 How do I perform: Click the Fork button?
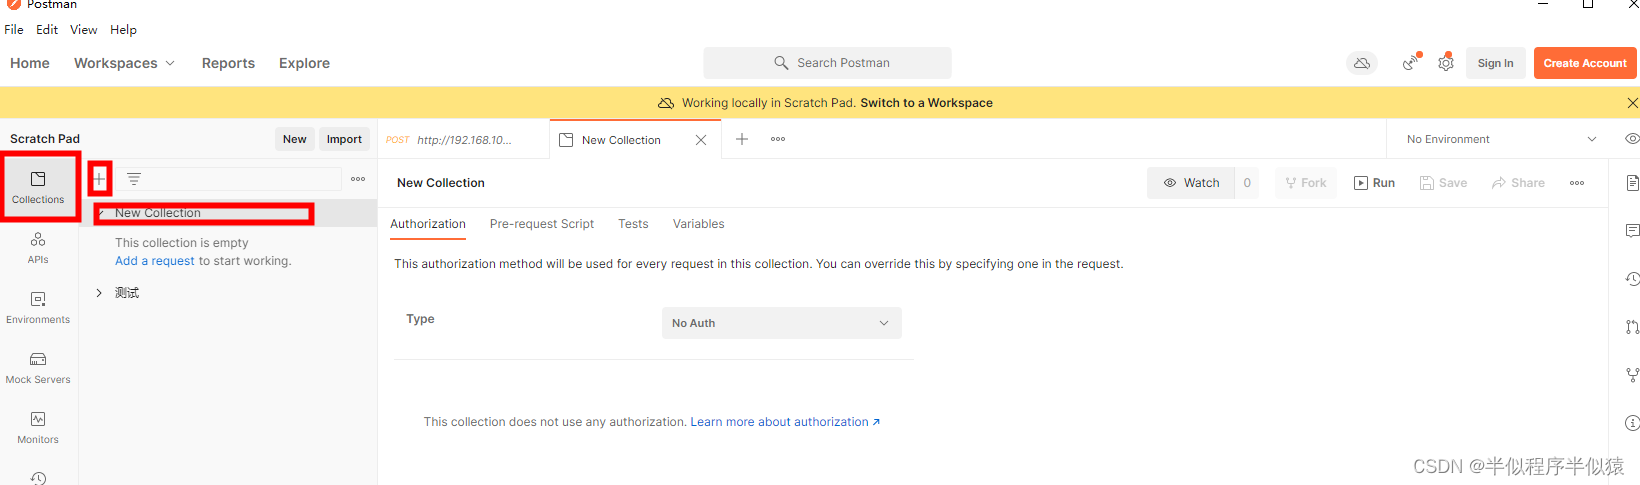pos(1306,183)
